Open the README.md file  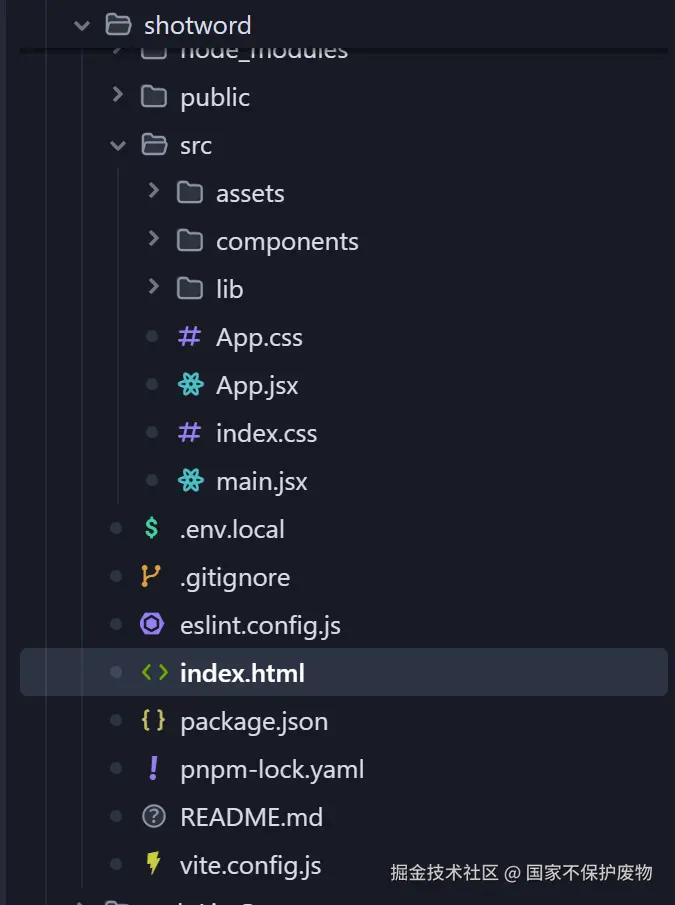251,817
